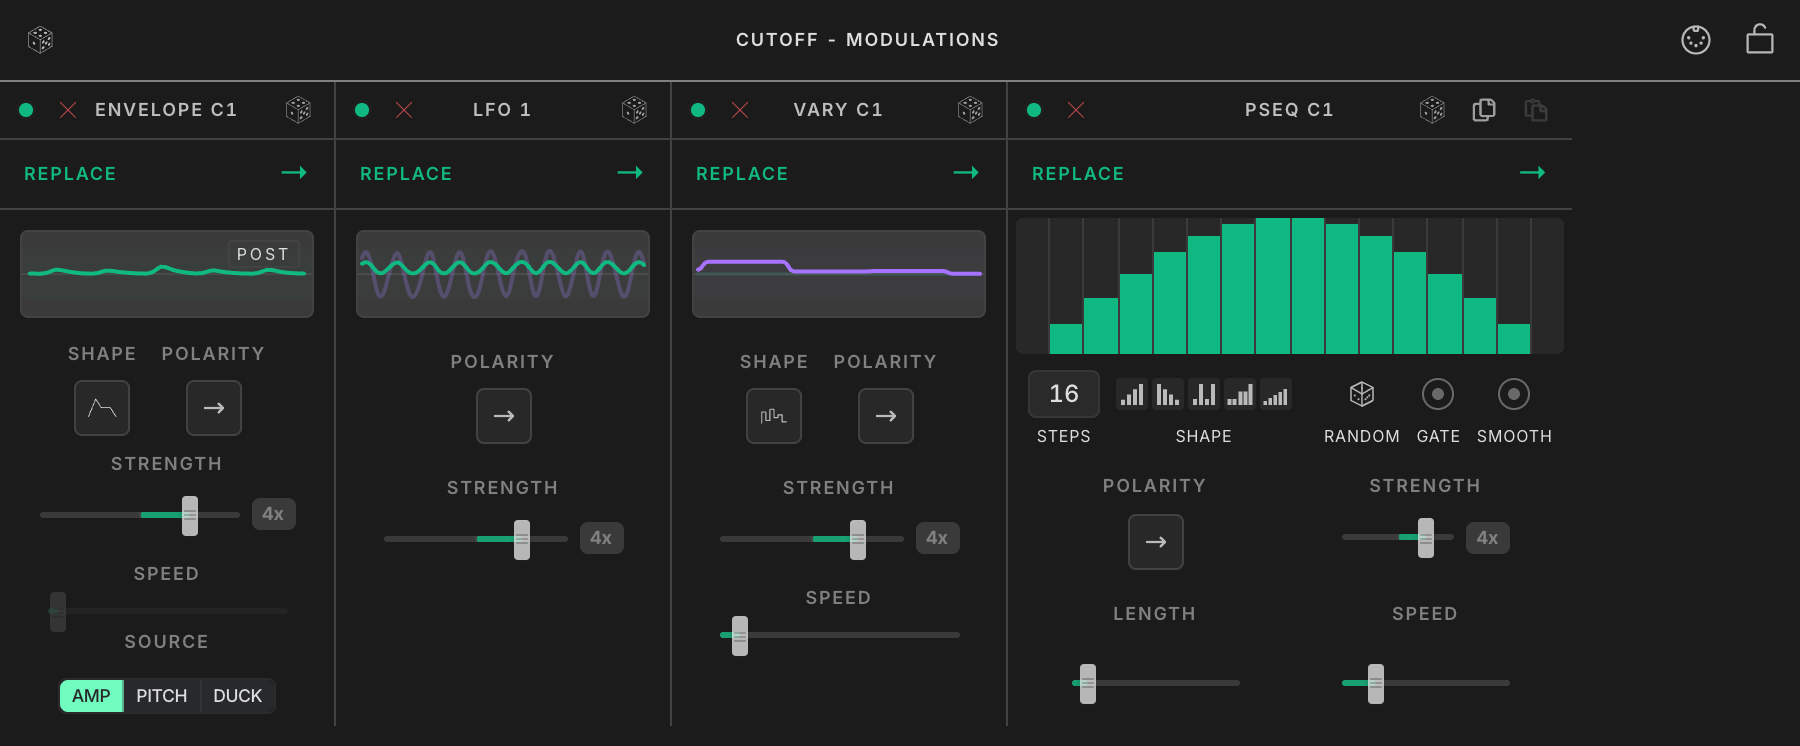This screenshot has width=1800, height=746.
Task: Open the MIDI connector icon in header
Action: [x=1696, y=40]
